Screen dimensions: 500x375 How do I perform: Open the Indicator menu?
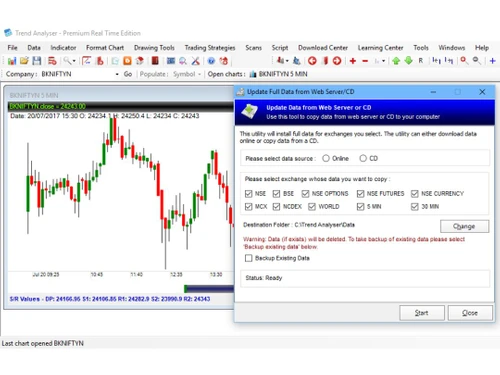click(63, 48)
